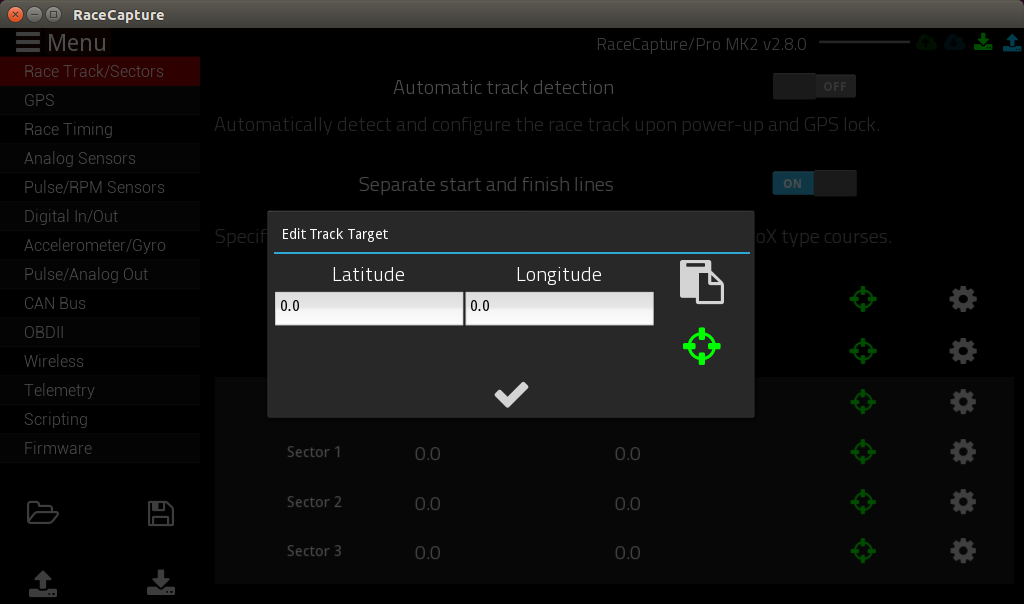Viewport: 1024px width, 604px height.
Task: Click the blue upload icon in header
Action: tap(1012, 42)
